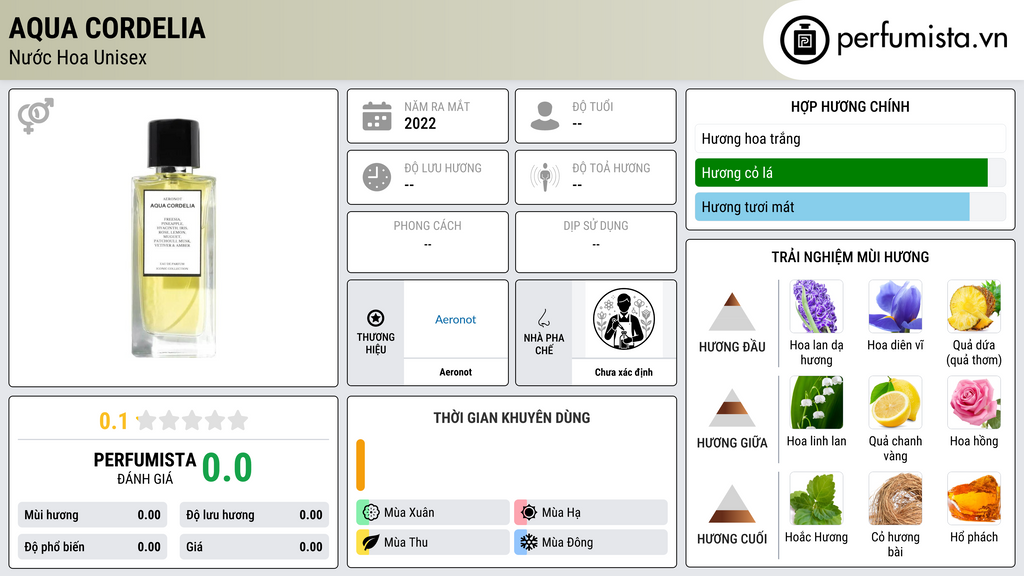1024x576 pixels.
Task: Click the calendar icon for launch year
Action: coord(377,116)
